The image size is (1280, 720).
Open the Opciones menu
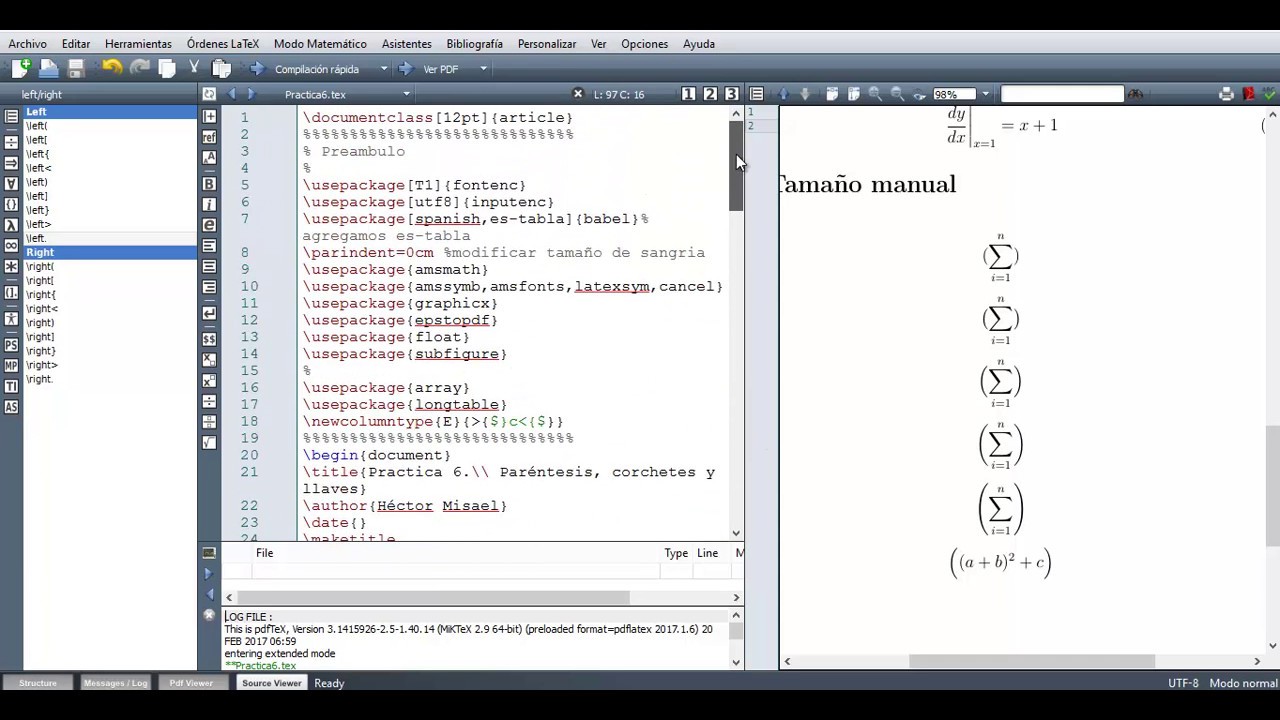pyautogui.click(x=644, y=44)
